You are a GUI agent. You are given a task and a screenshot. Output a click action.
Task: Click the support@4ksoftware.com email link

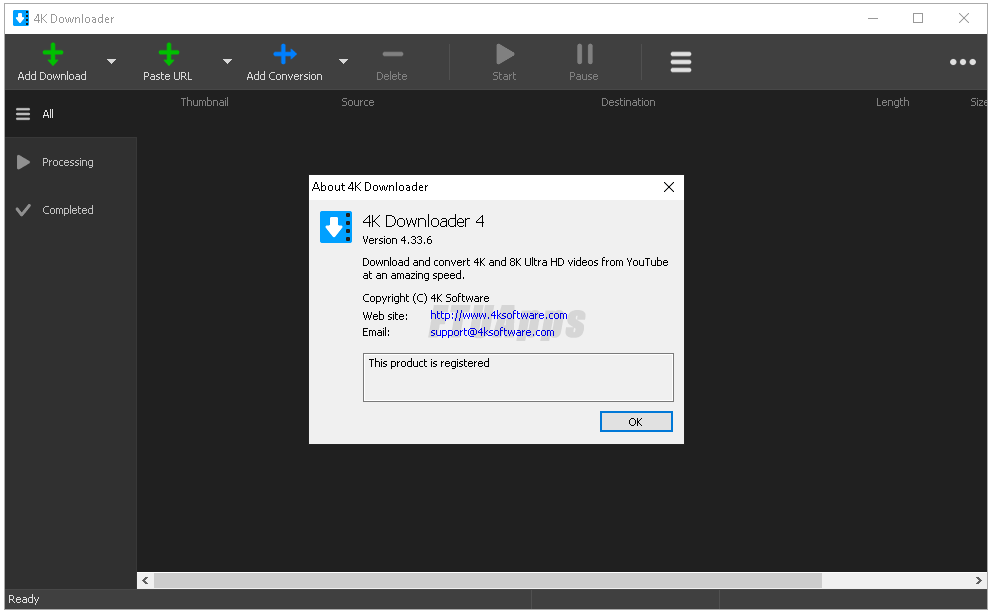(x=492, y=332)
